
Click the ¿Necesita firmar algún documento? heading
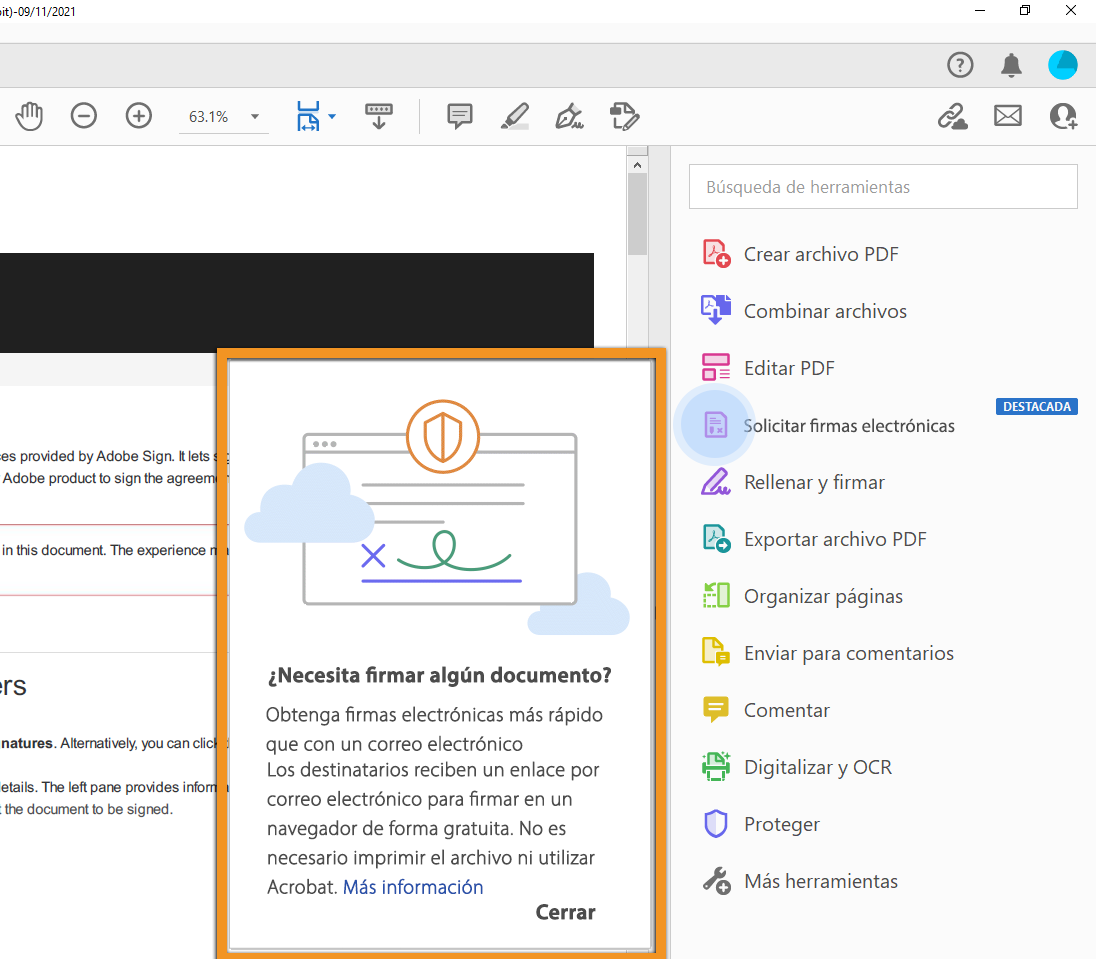[x=440, y=675]
